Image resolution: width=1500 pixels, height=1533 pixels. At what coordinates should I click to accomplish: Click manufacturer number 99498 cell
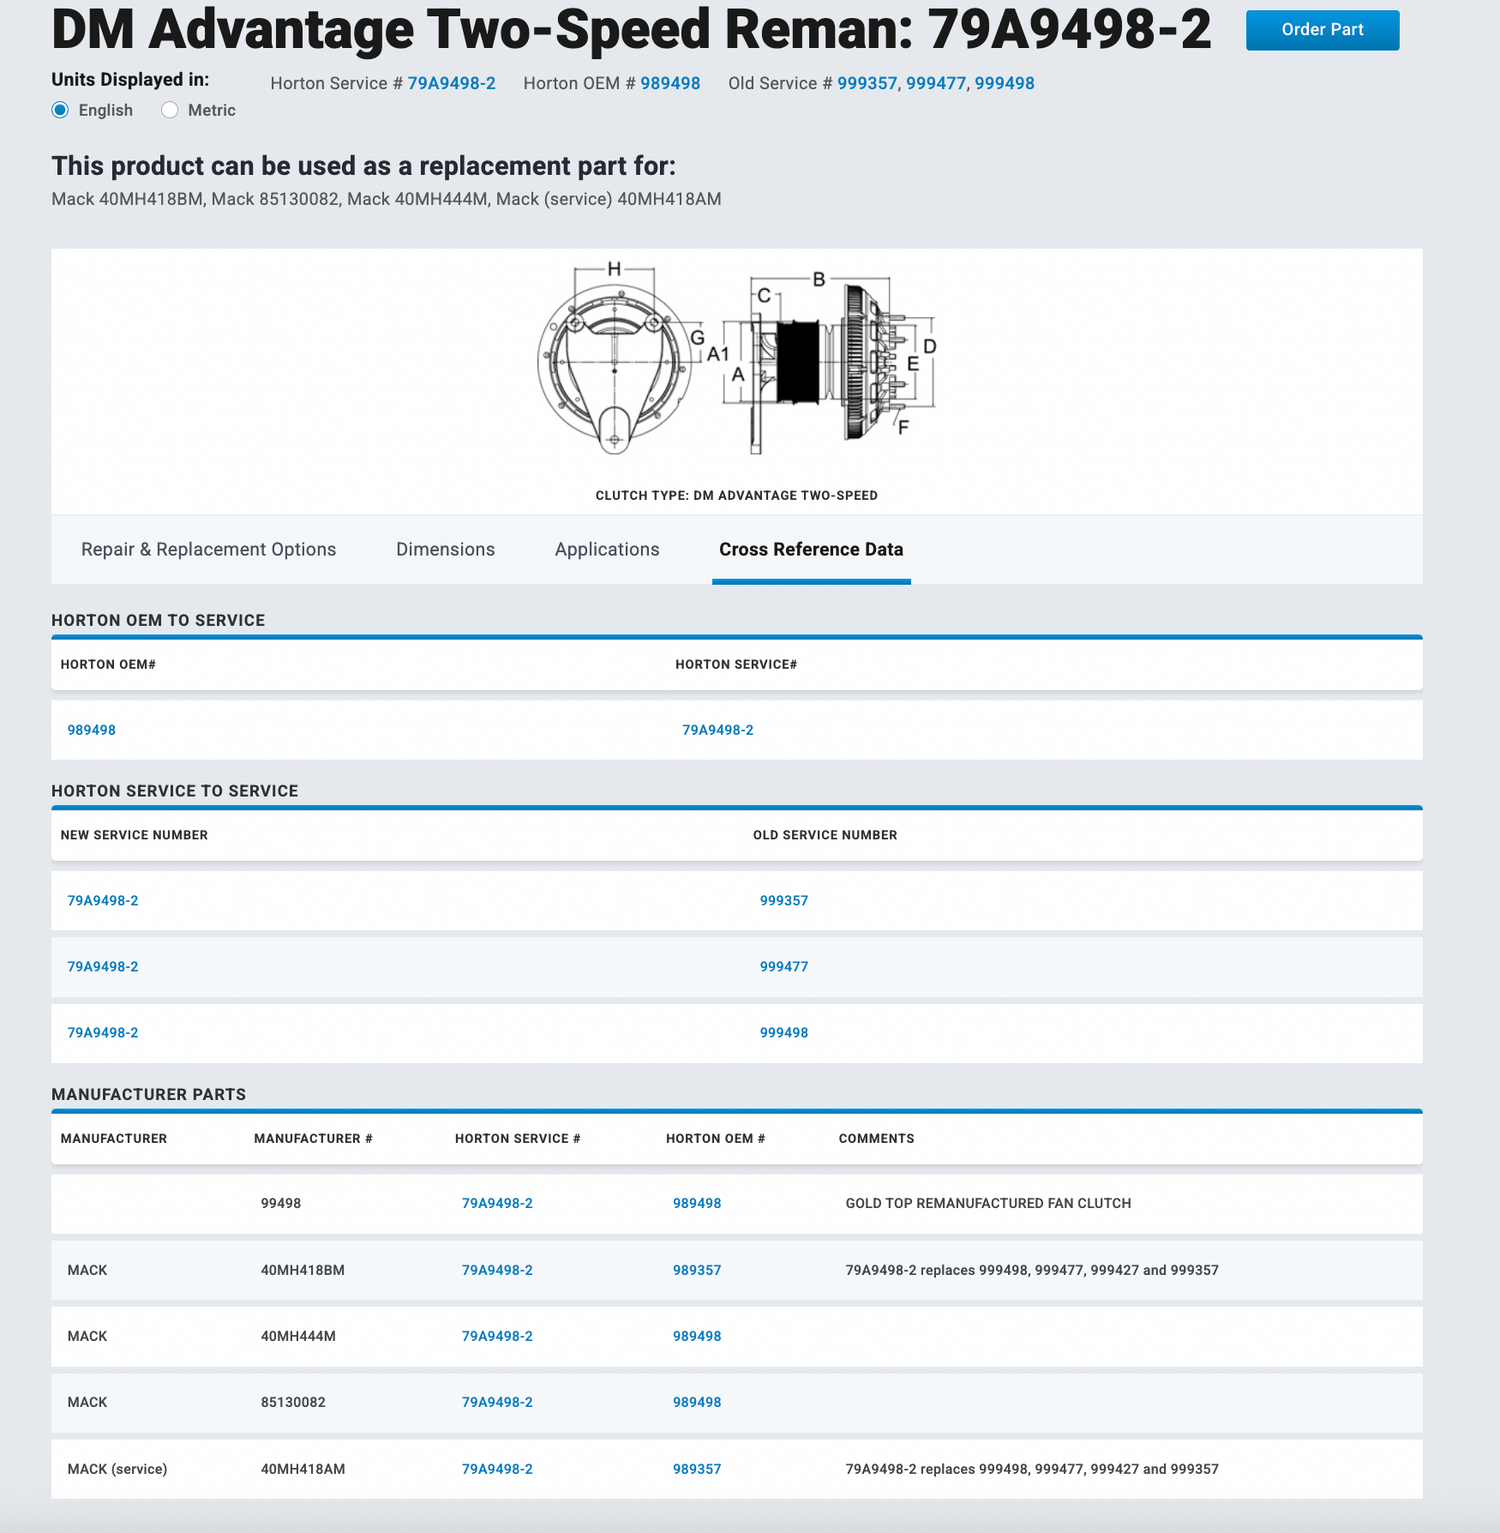tap(281, 1203)
